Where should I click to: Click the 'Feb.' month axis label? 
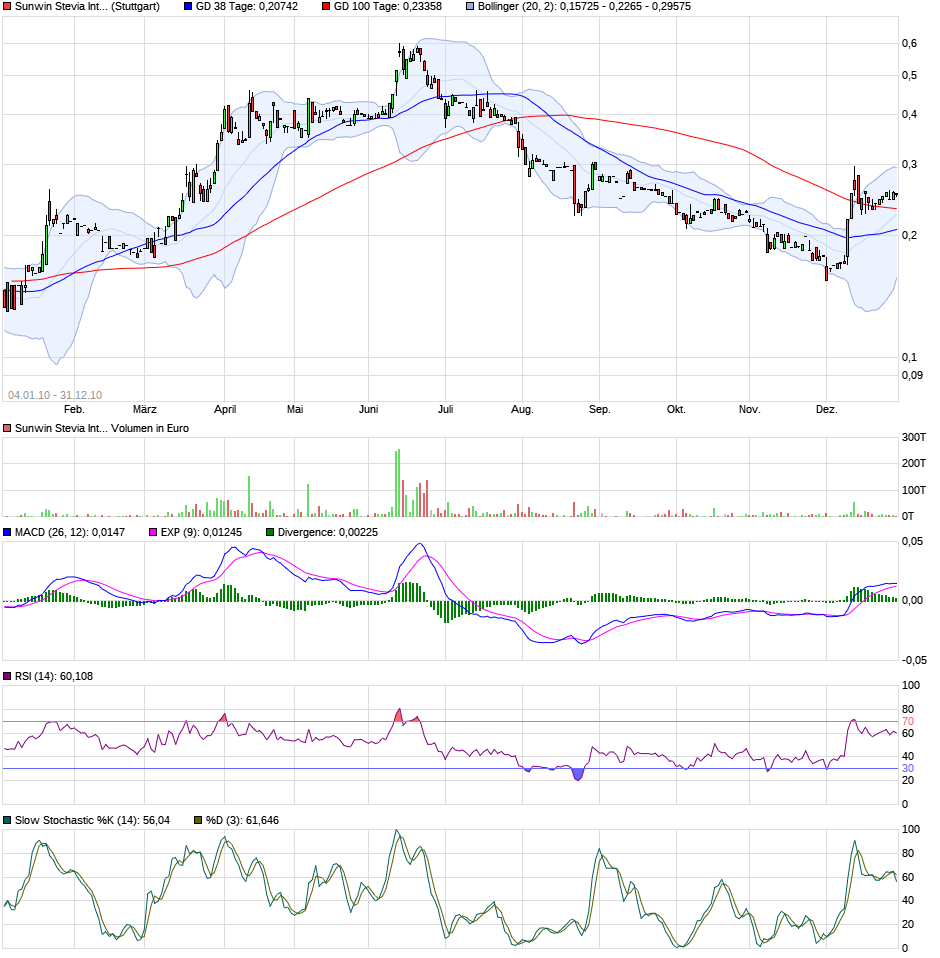74,409
